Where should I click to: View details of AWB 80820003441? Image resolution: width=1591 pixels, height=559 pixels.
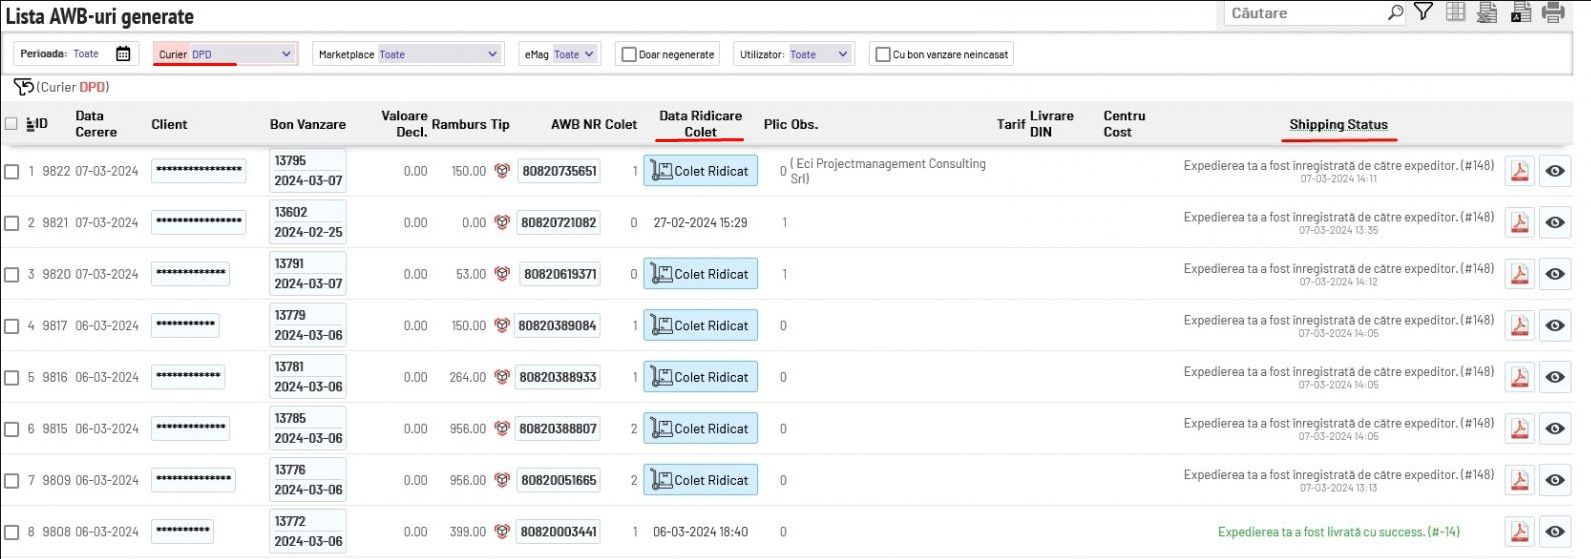coord(1554,532)
